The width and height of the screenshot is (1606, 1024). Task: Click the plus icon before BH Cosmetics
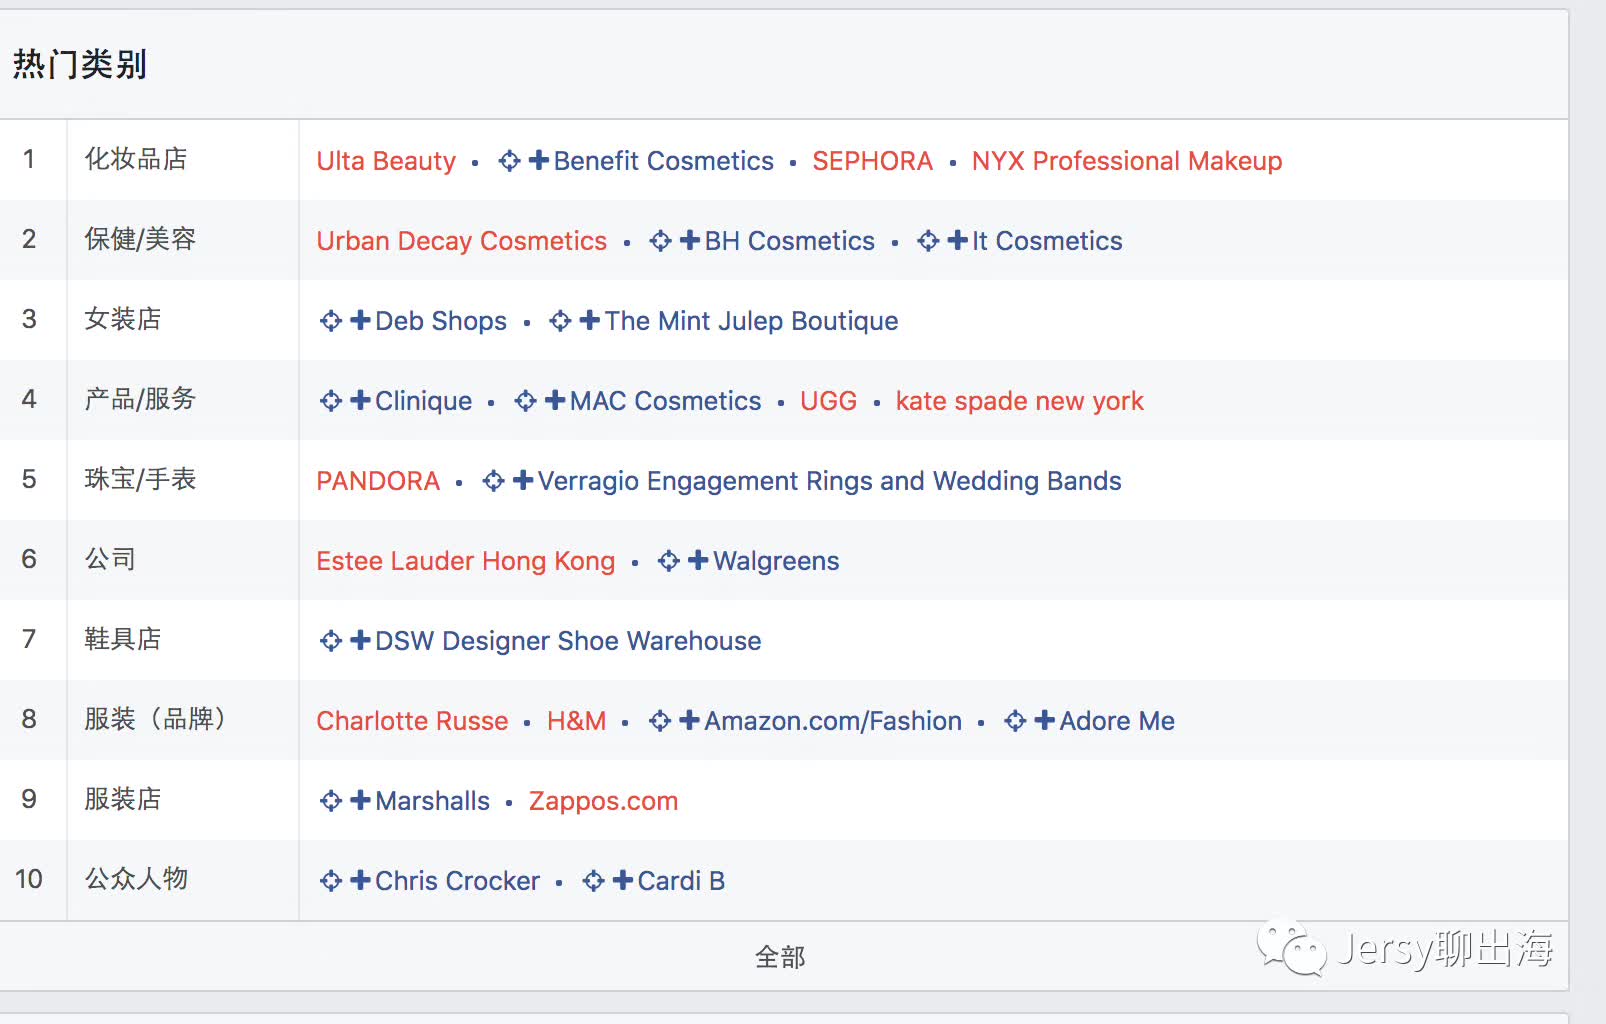[690, 240]
